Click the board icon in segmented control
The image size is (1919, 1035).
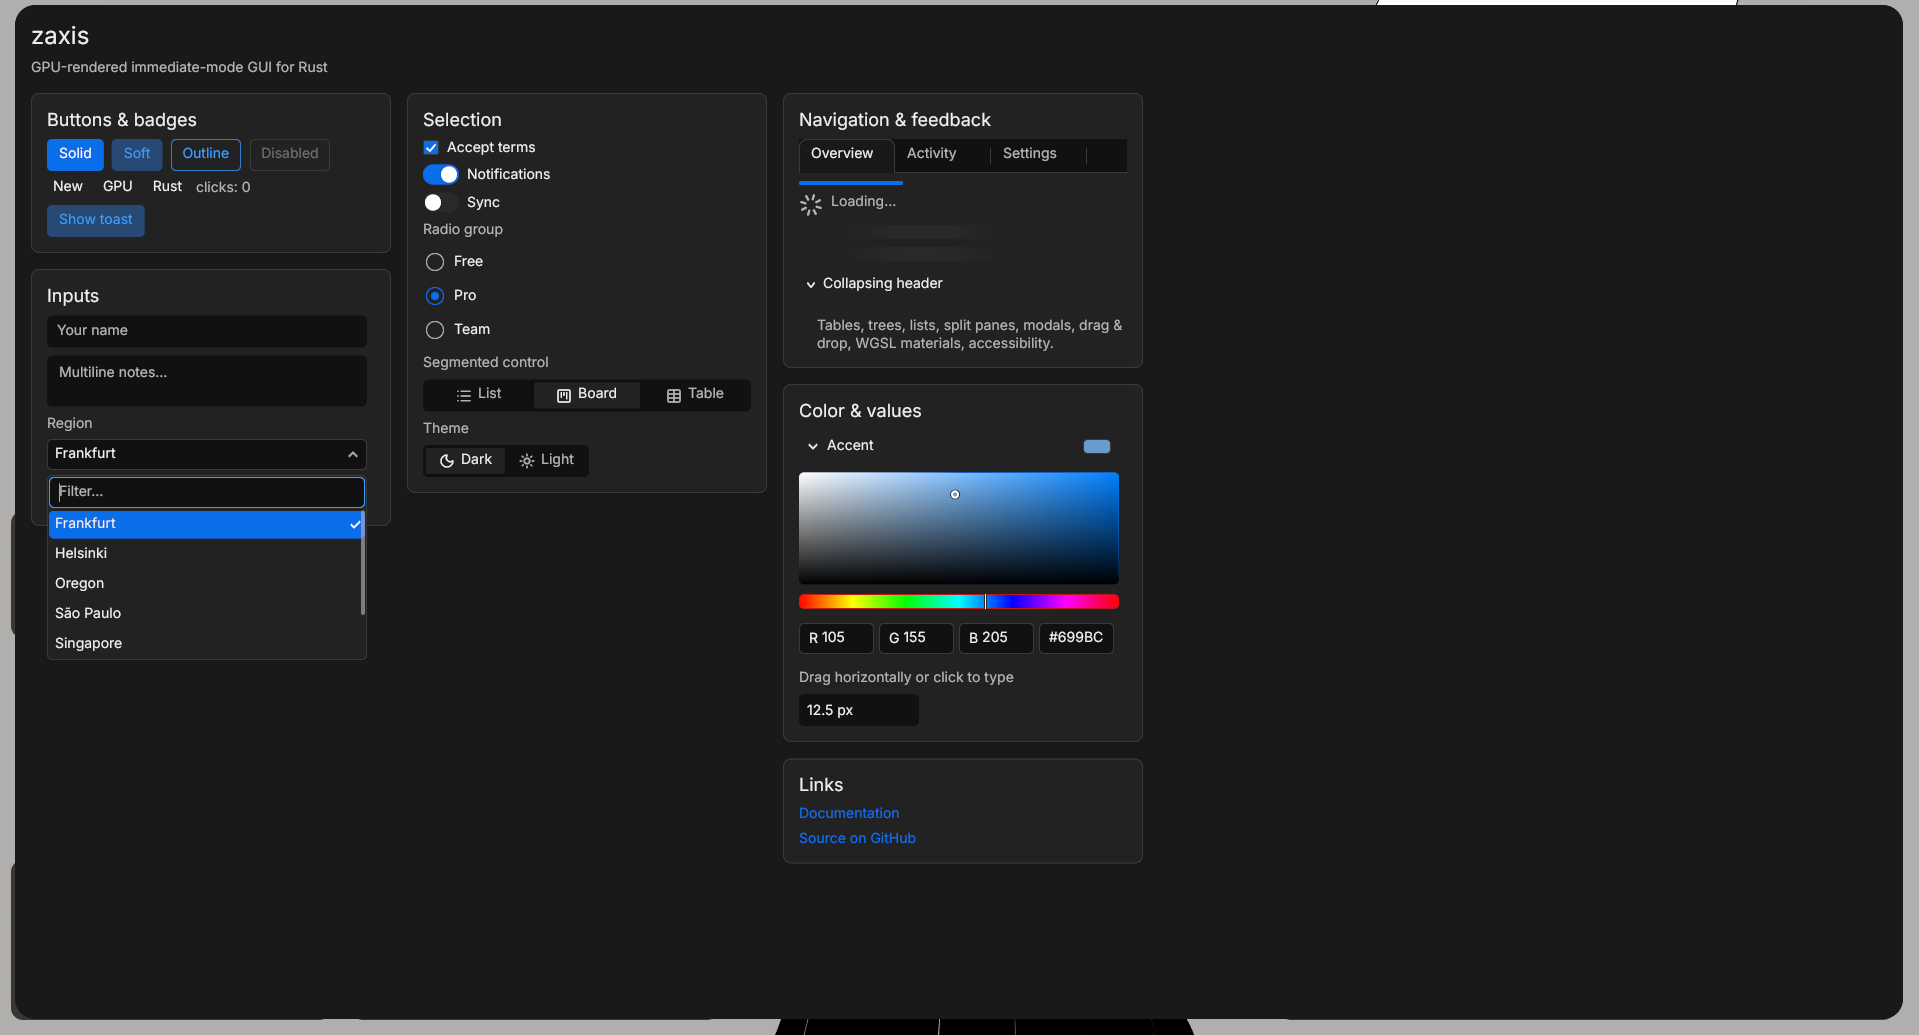click(564, 395)
